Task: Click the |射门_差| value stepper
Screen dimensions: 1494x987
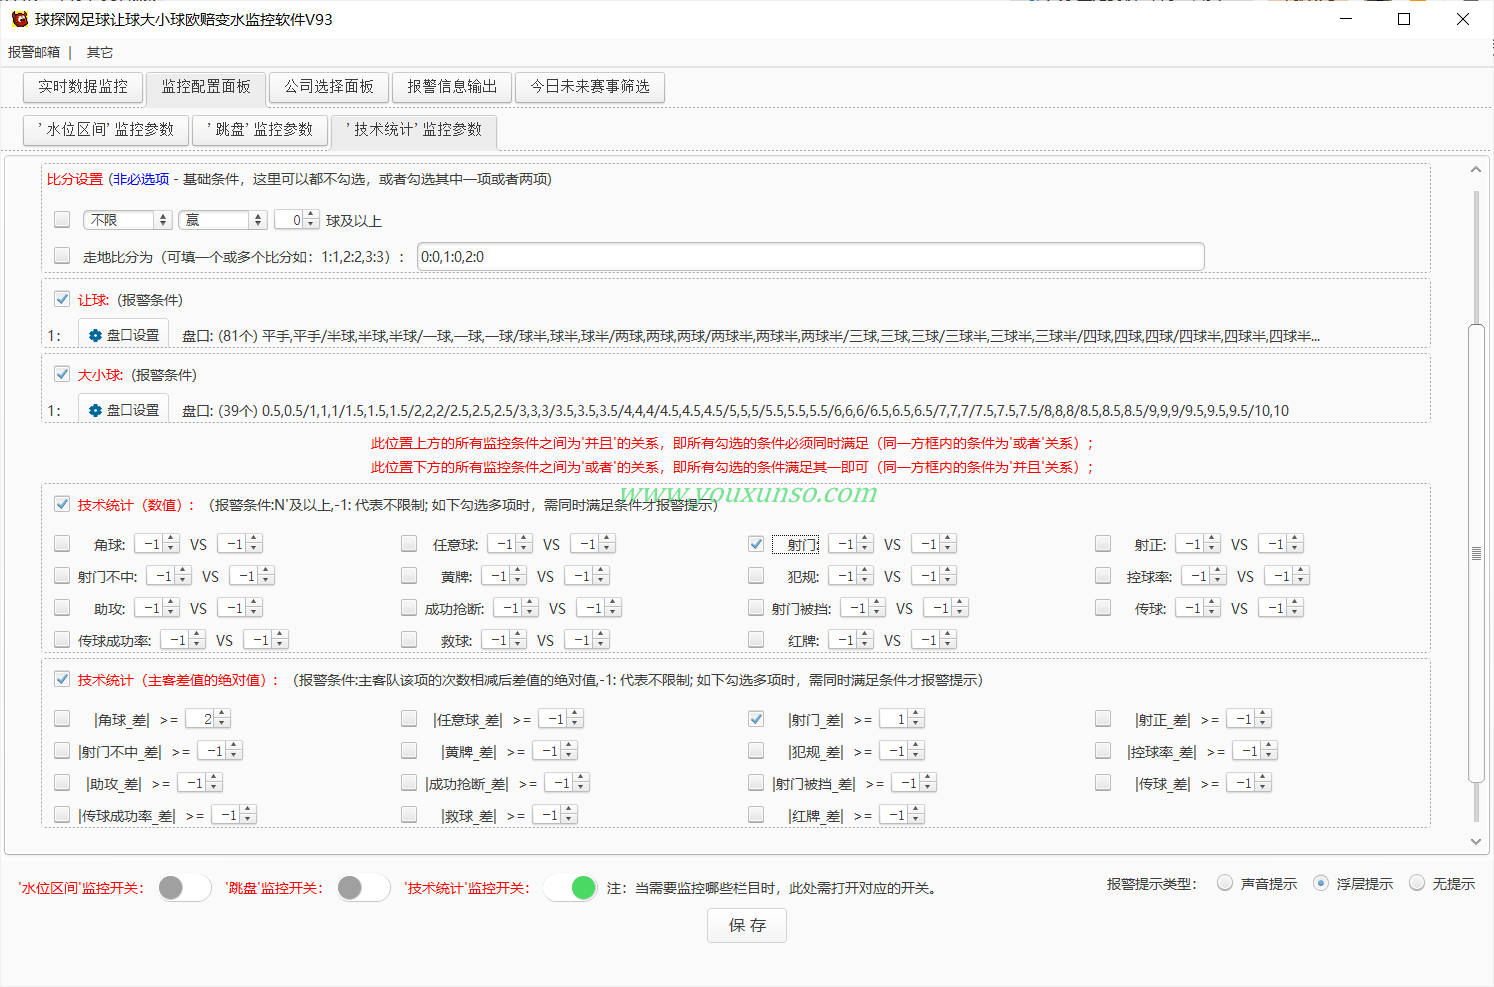Action: point(902,719)
